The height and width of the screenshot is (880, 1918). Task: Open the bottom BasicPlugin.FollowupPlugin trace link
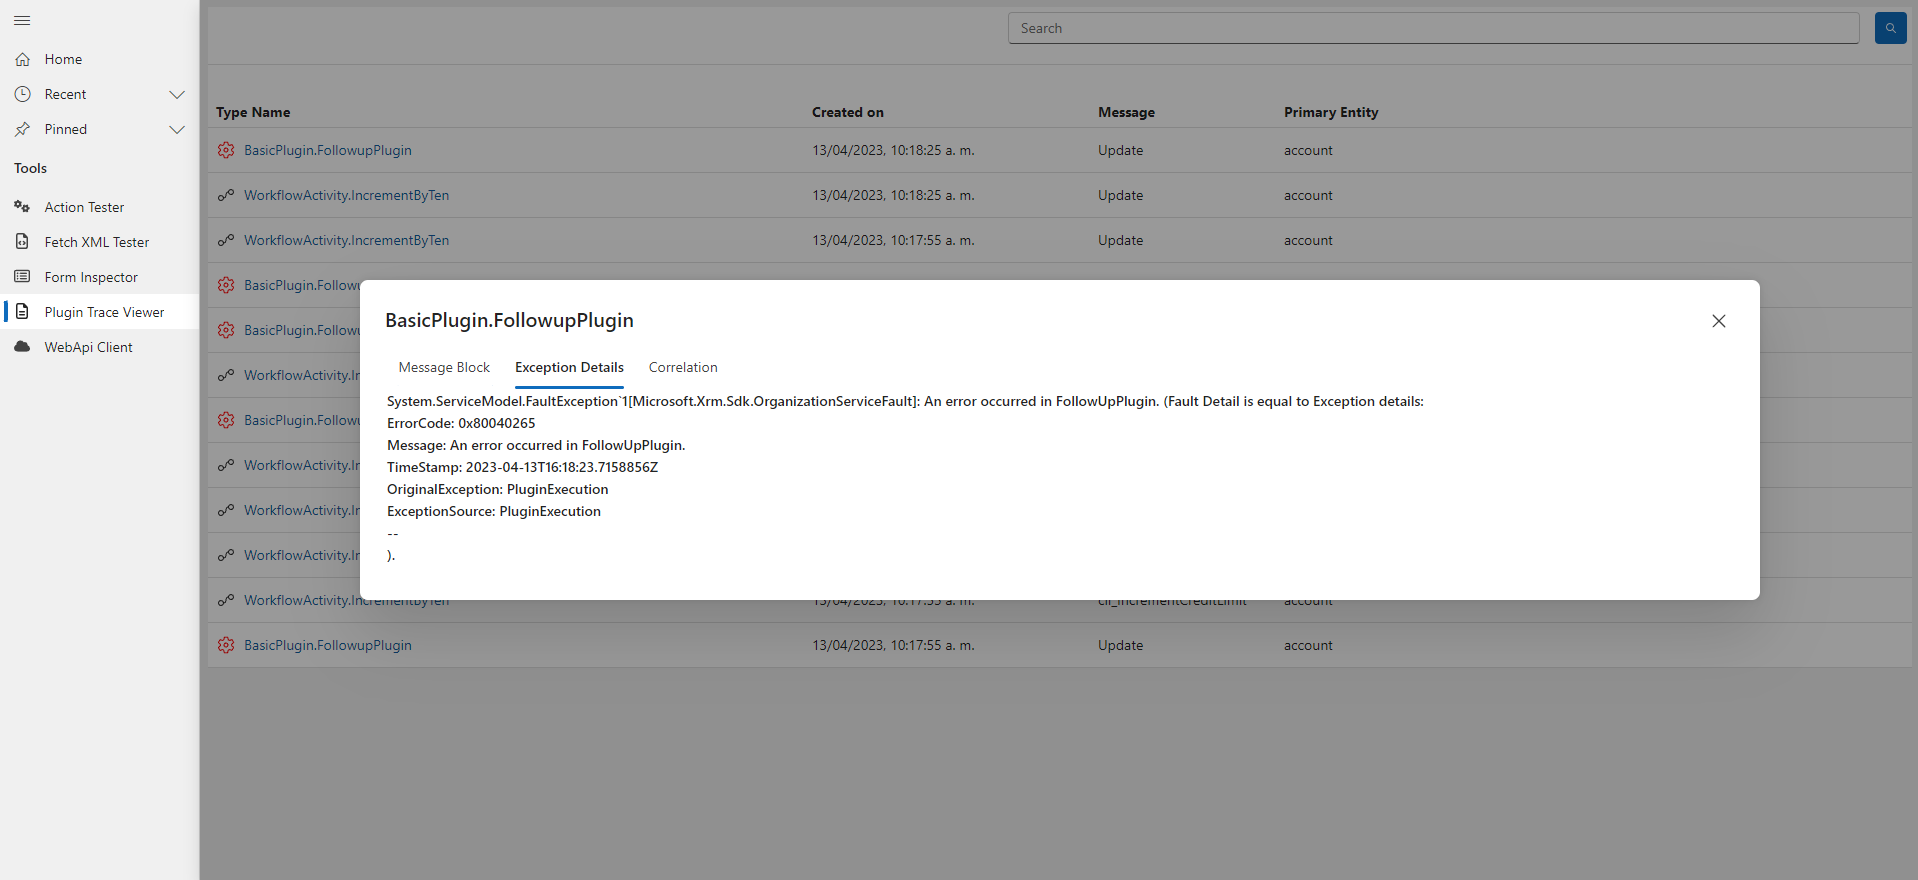point(328,645)
